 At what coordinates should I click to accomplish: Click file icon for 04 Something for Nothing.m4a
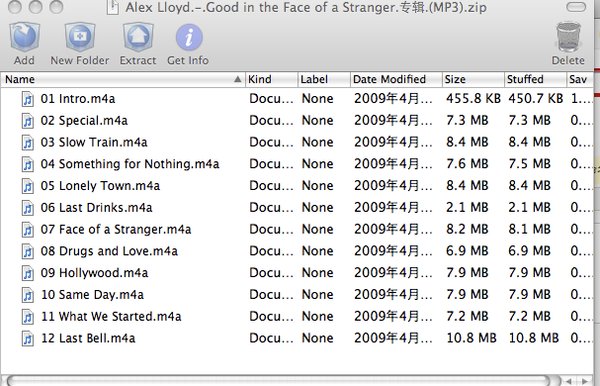pyautogui.click(x=28, y=164)
